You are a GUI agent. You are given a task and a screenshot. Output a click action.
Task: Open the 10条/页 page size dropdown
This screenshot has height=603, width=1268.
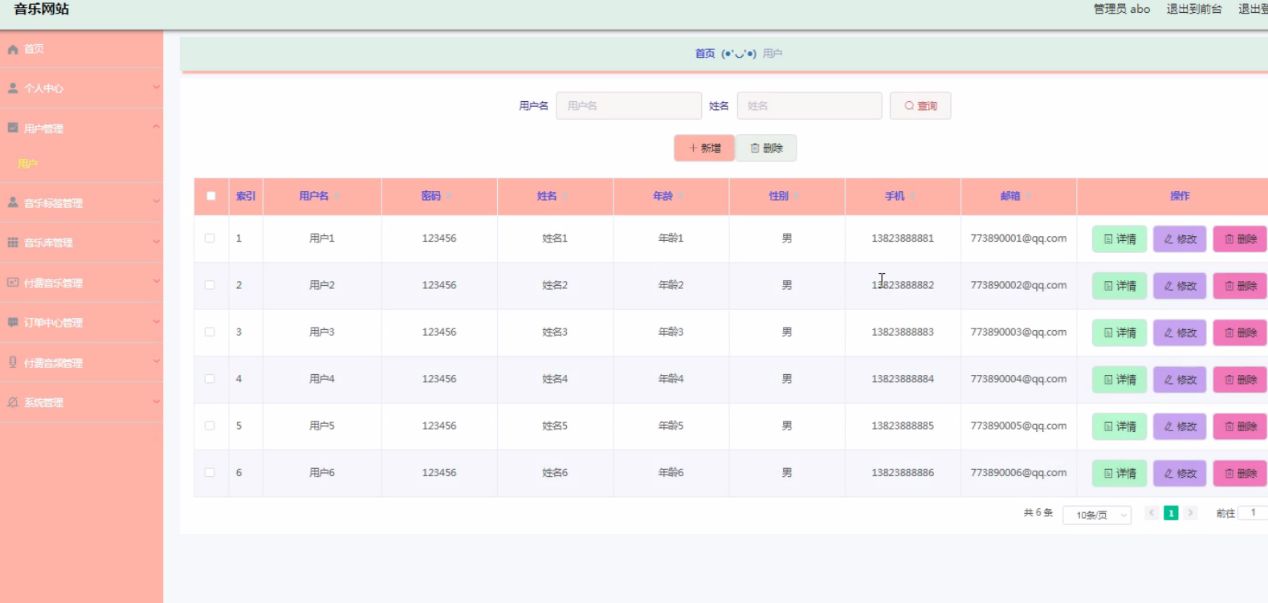click(x=1096, y=514)
